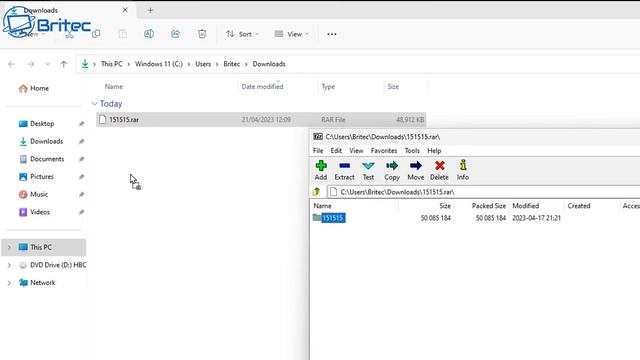Click Britec in the address breadcrumb

pos(231,64)
